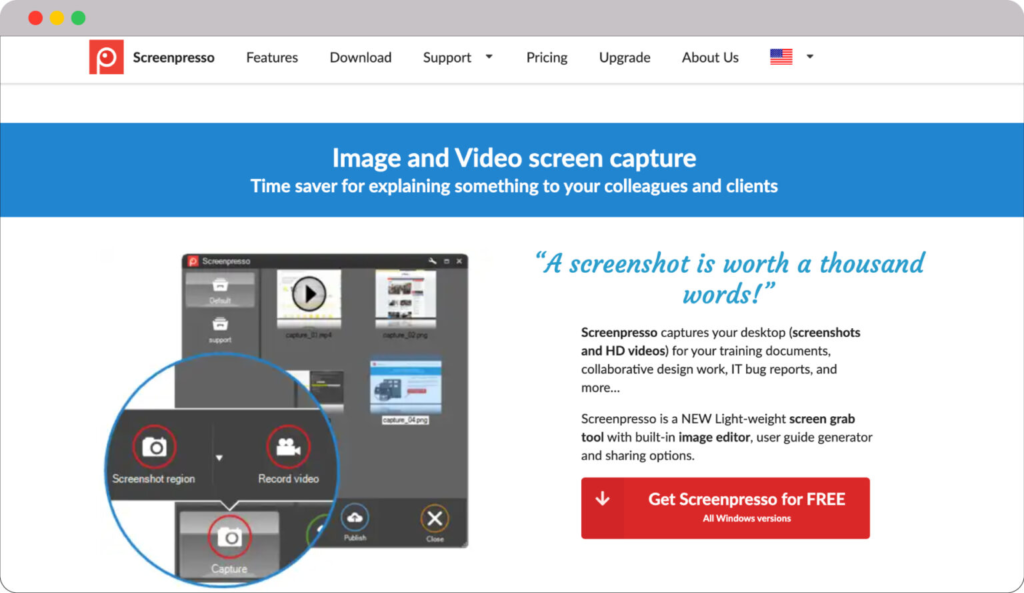Select the support workspace folder icon
1024x593 pixels.
tap(220, 324)
